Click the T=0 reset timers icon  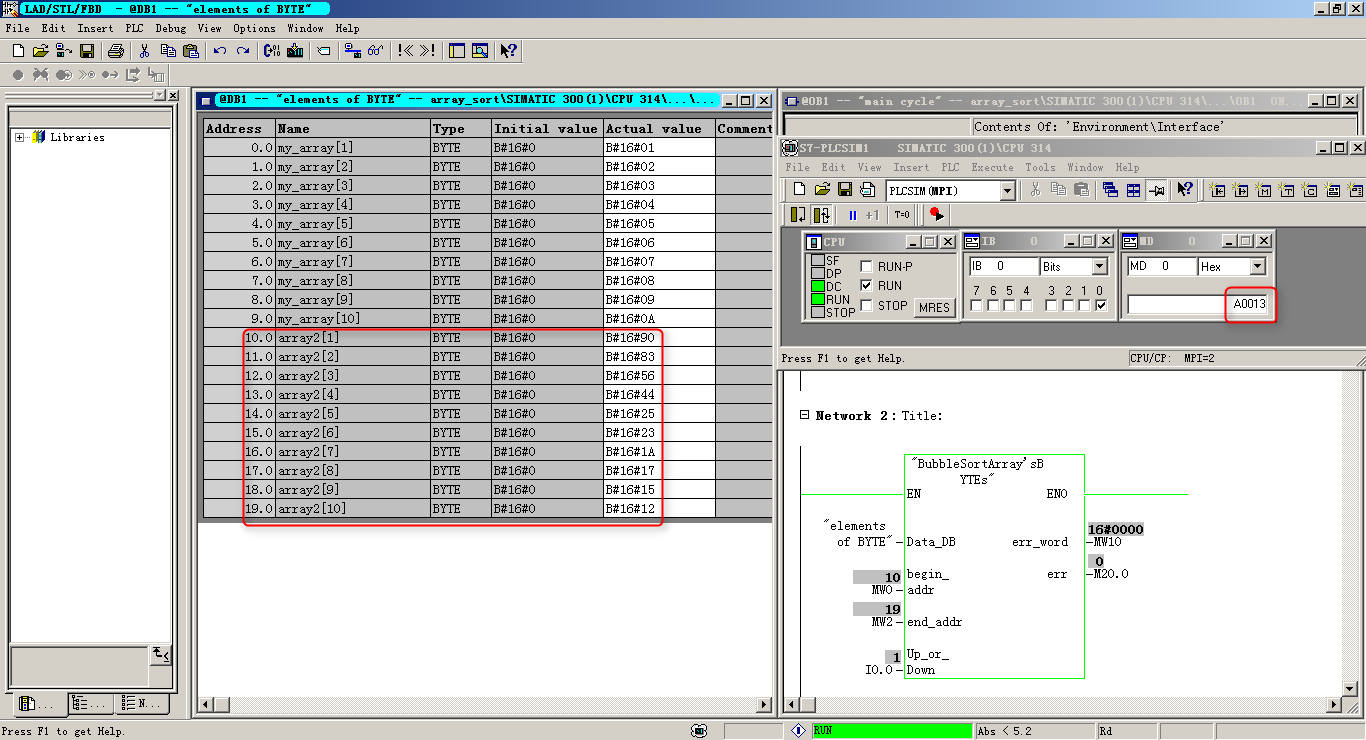pos(902,215)
